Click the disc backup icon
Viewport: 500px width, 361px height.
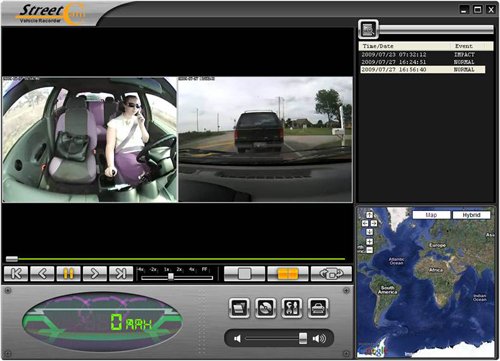pos(265,308)
